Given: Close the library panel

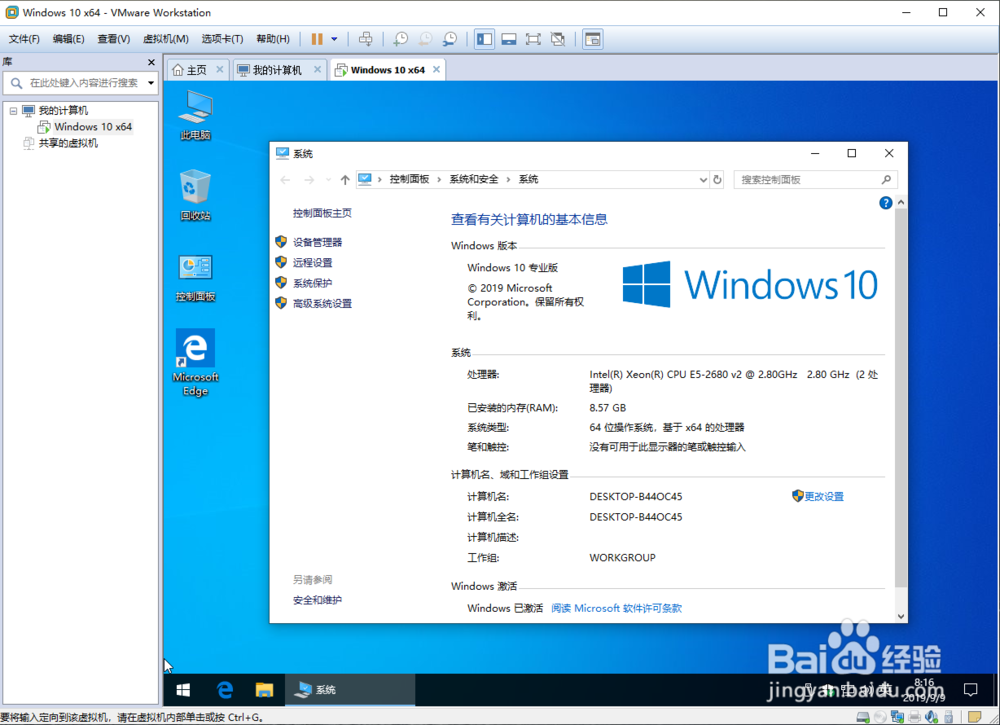Looking at the screenshot, I should (x=151, y=62).
